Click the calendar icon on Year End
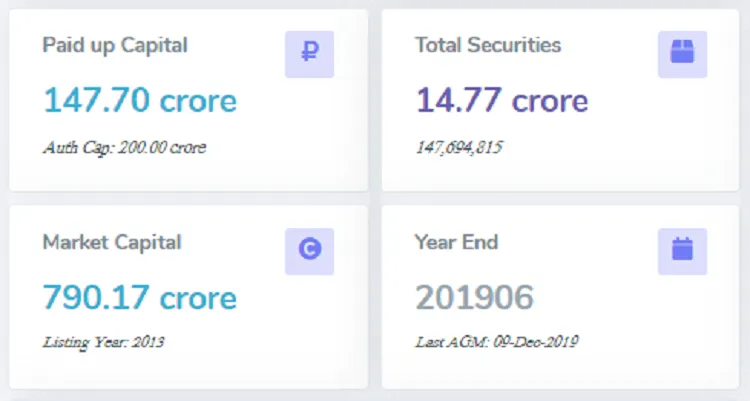The width and height of the screenshot is (750, 401). point(682,251)
